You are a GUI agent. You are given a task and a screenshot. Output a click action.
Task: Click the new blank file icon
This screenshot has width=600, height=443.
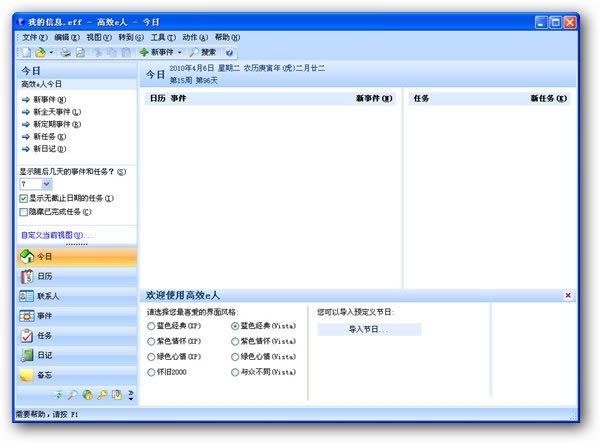[x=27, y=52]
